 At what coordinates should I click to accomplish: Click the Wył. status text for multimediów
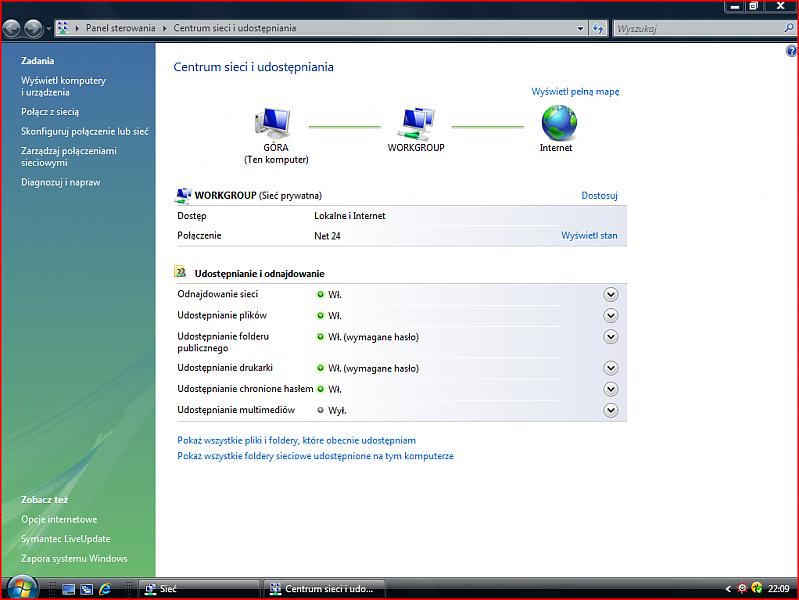coord(337,410)
